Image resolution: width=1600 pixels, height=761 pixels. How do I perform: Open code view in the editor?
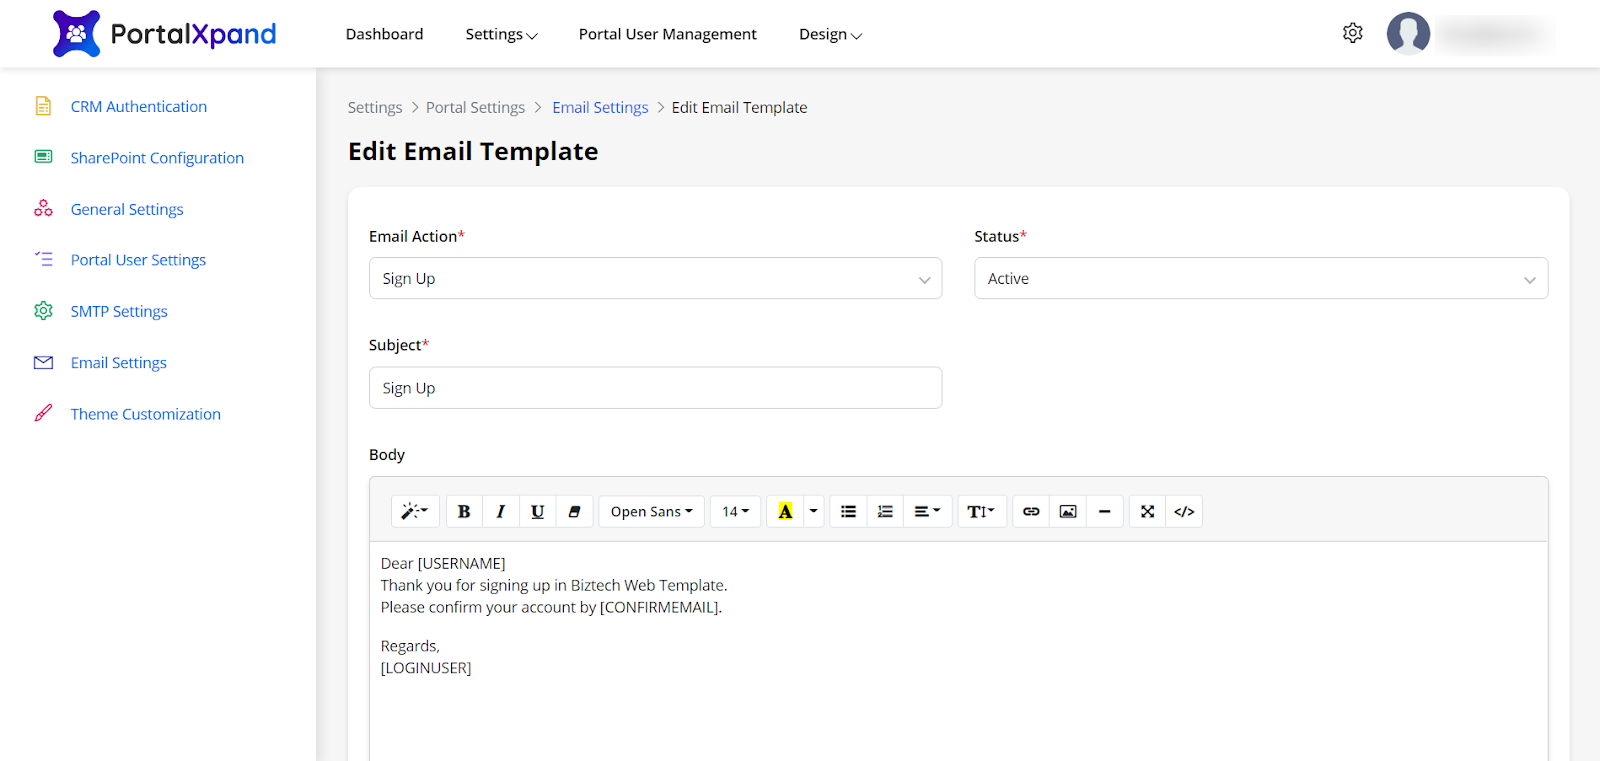(x=1184, y=511)
